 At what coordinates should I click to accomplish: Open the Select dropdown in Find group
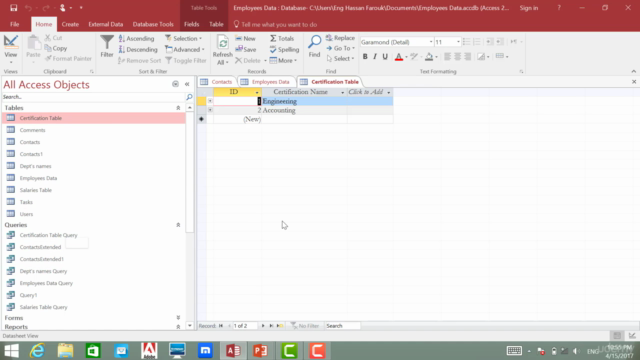point(340,58)
